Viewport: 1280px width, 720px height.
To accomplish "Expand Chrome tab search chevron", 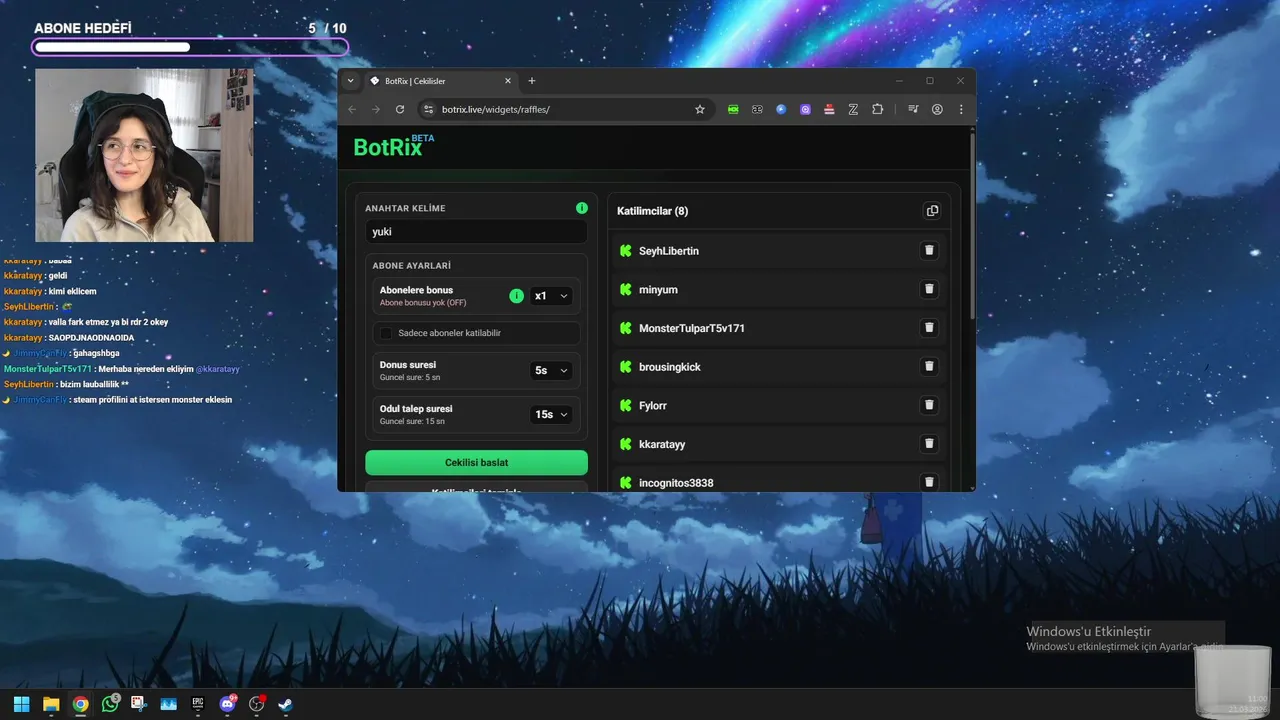I will [350, 81].
